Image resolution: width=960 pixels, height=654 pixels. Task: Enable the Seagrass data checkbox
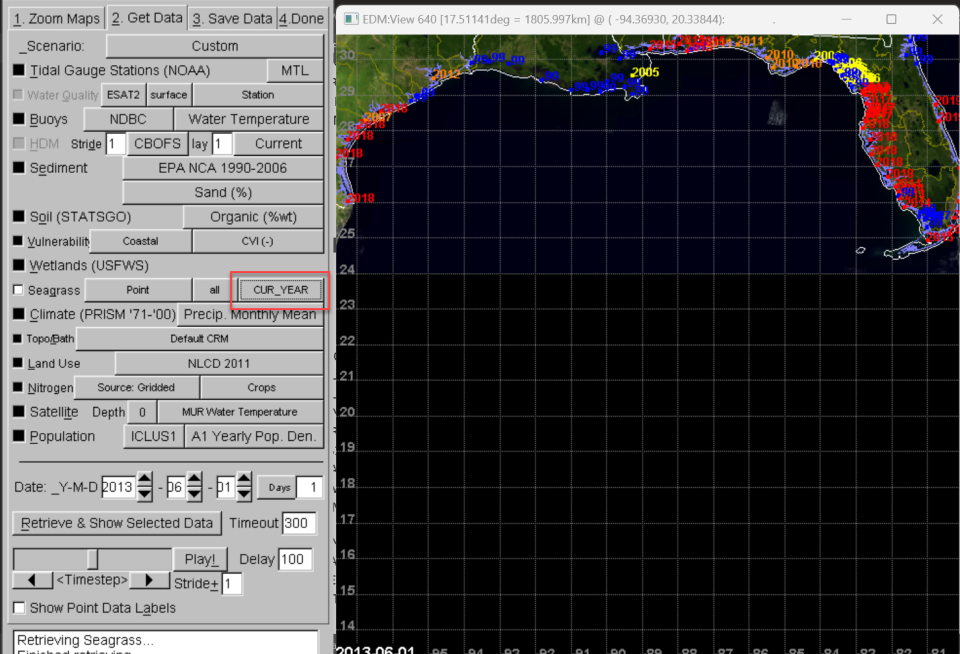[x=19, y=290]
